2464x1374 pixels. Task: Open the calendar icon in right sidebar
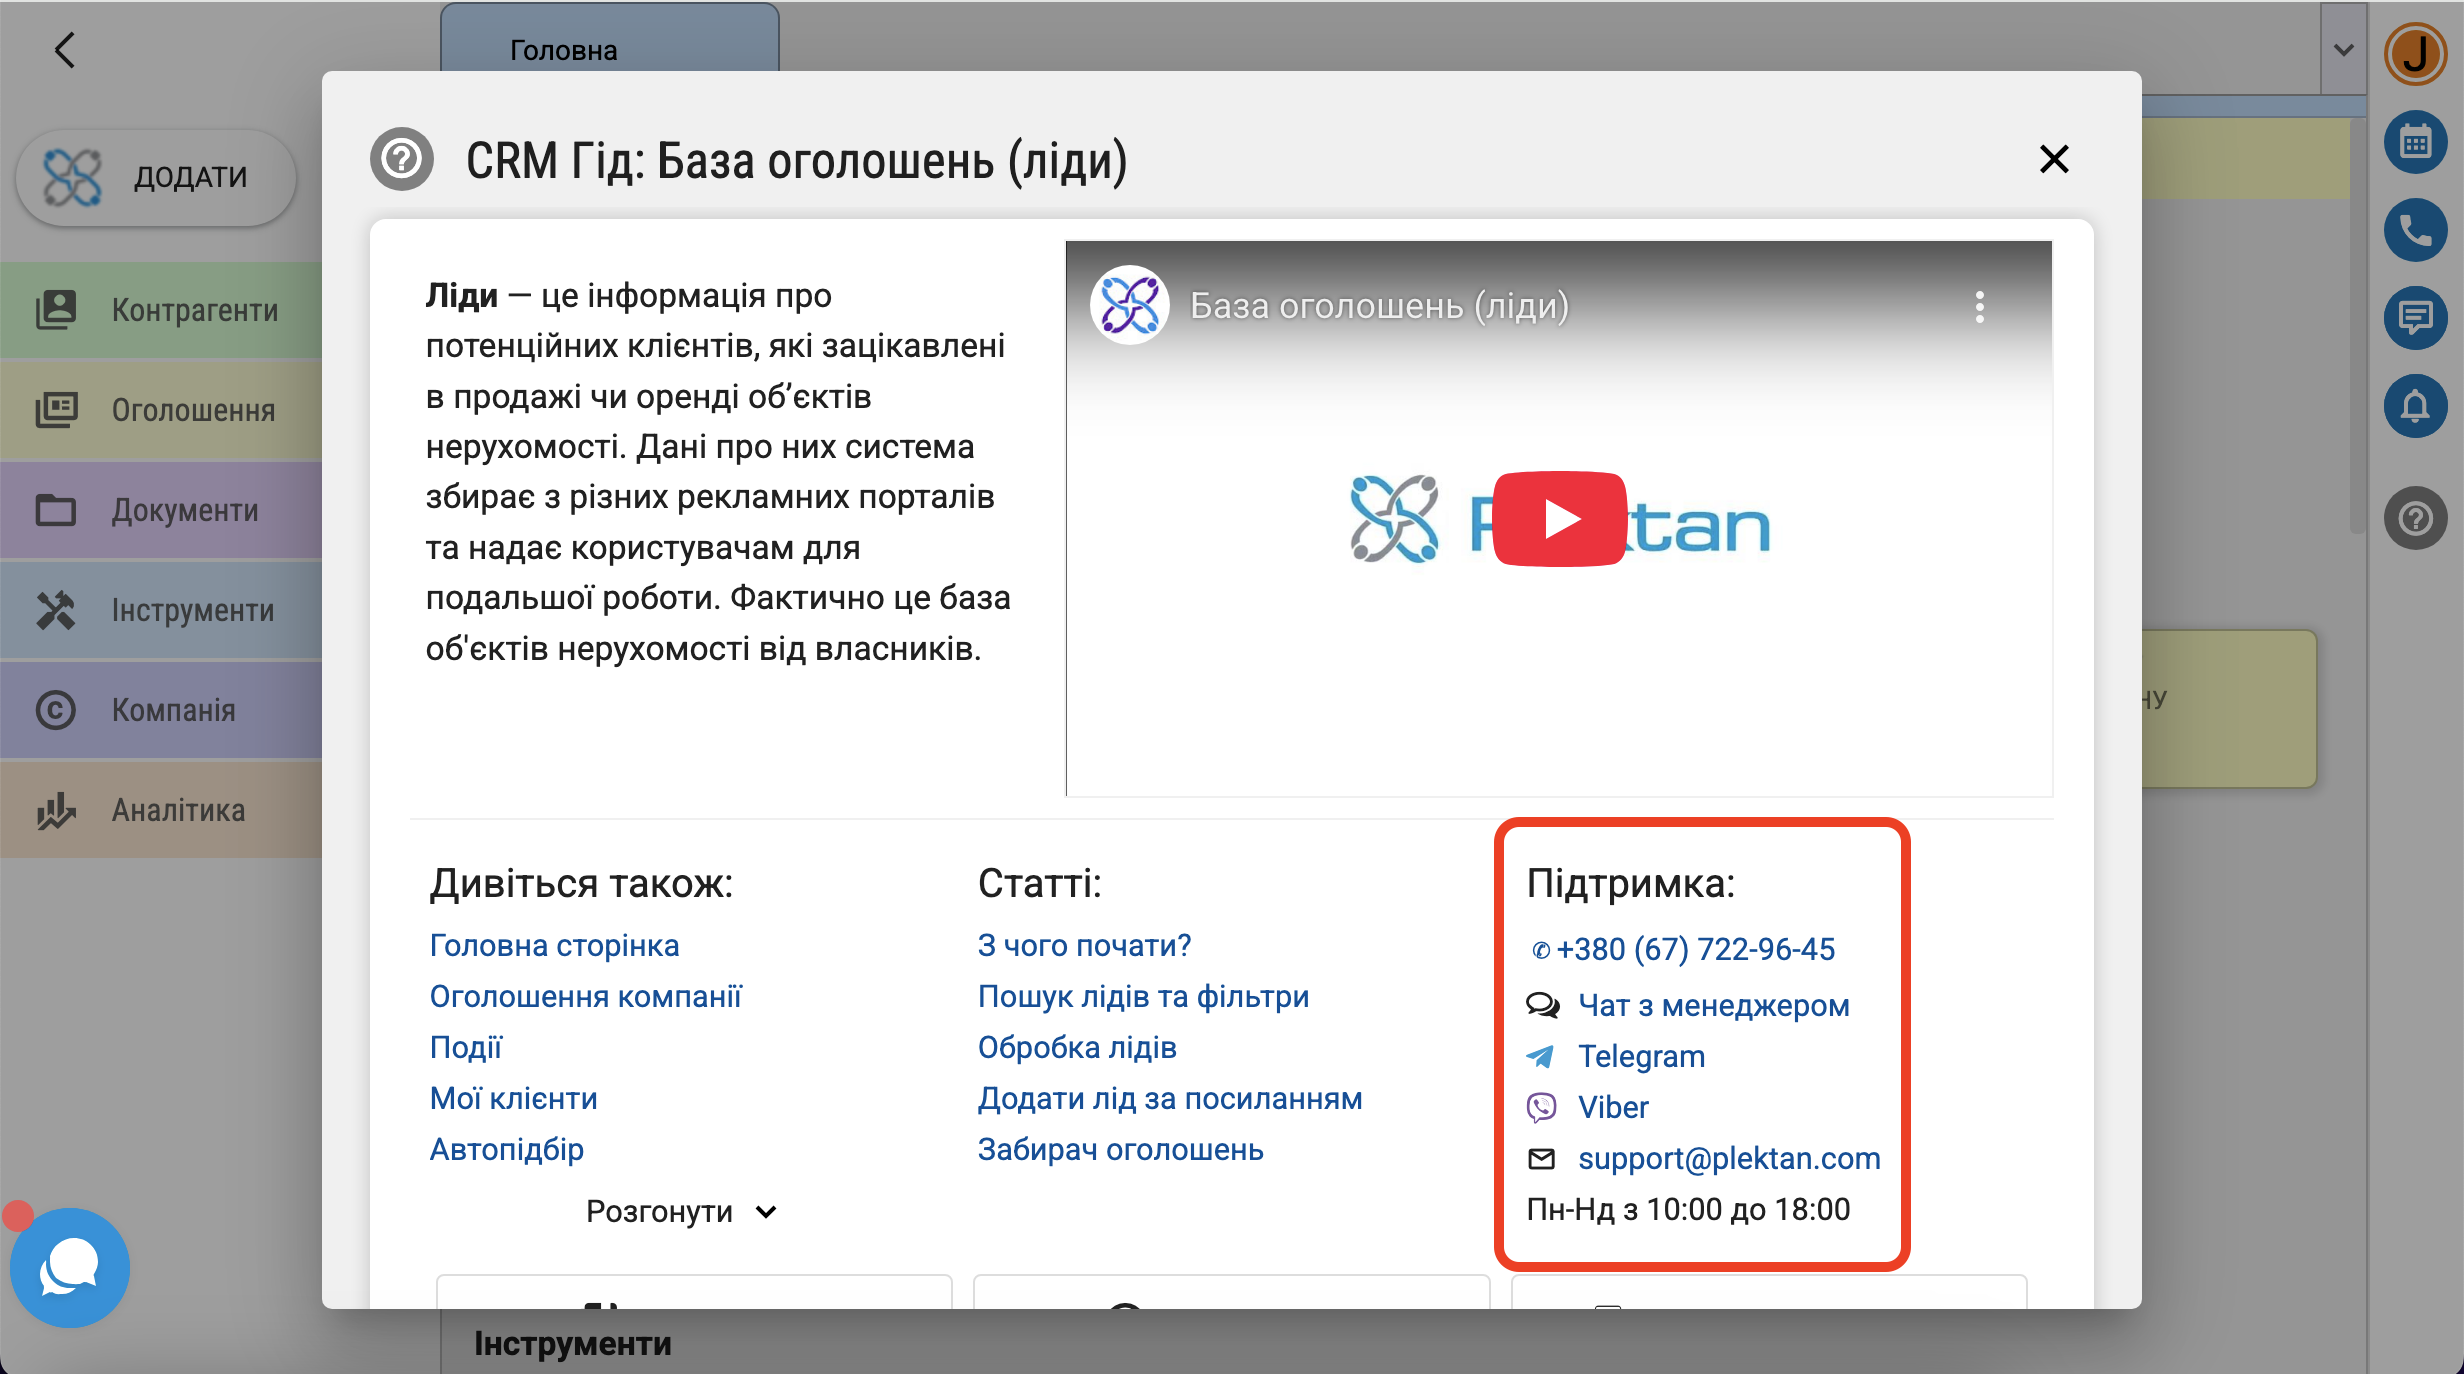point(2415,143)
